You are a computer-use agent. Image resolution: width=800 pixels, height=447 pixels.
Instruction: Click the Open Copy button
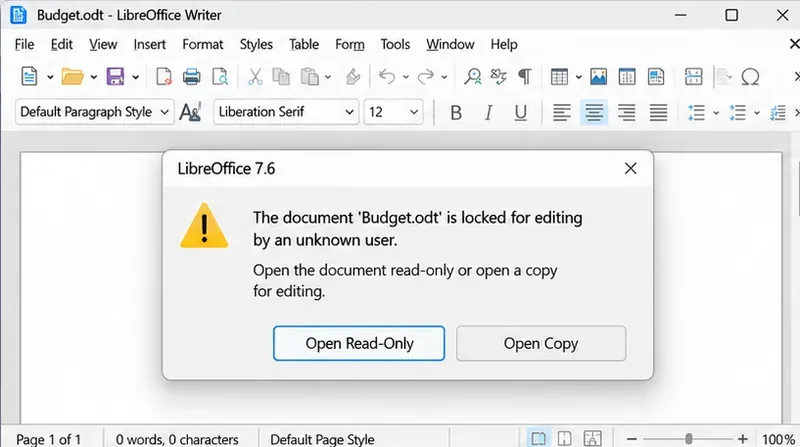541,343
